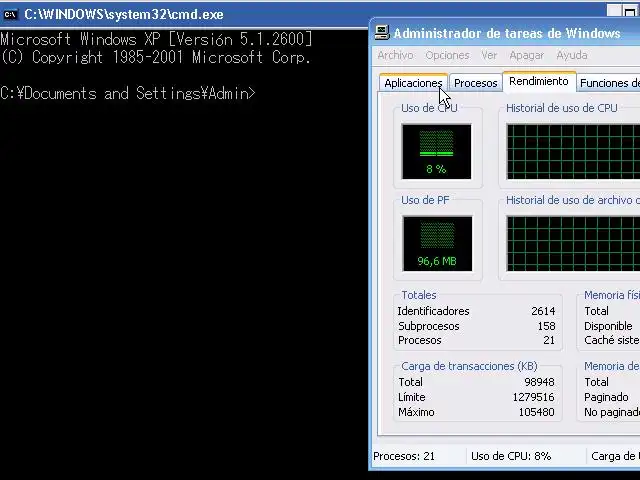The width and height of the screenshot is (640, 480).
Task: Open the Ver menu
Action: tap(489, 55)
